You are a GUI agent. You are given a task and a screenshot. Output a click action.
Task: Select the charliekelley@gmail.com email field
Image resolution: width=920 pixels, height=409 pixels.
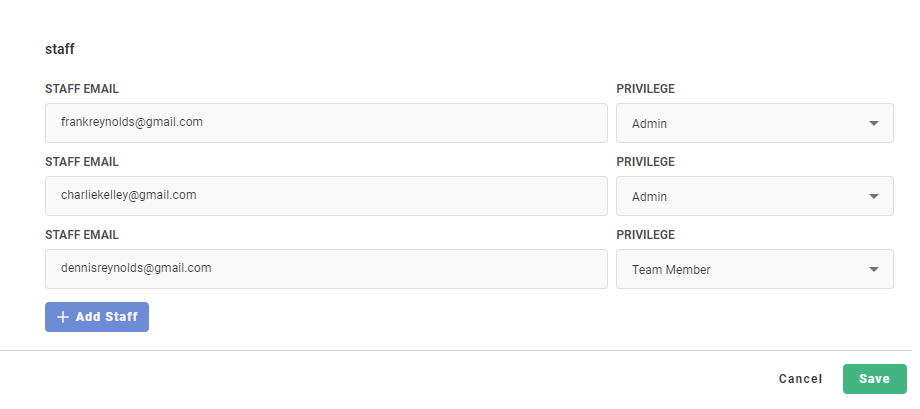(x=326, y=196)
